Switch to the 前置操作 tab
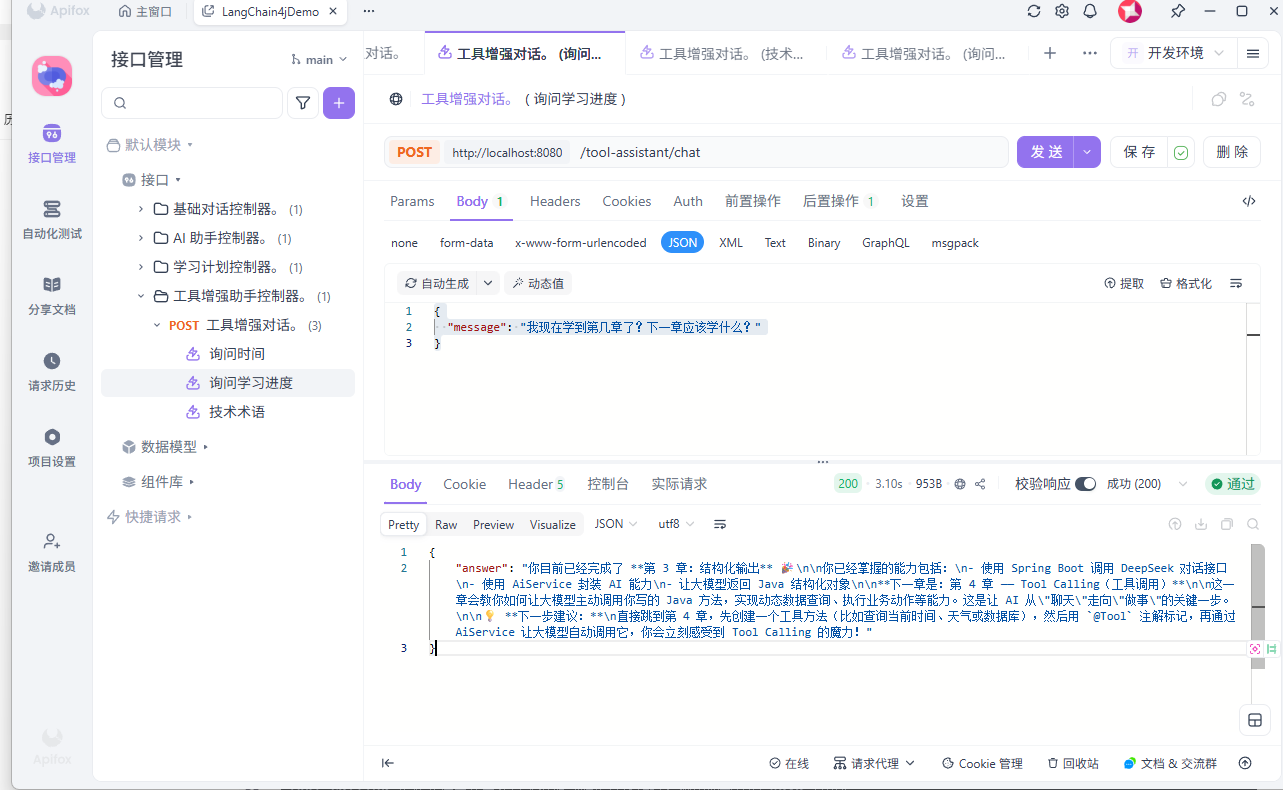The image size is (1283, 790). pos(753,201)
